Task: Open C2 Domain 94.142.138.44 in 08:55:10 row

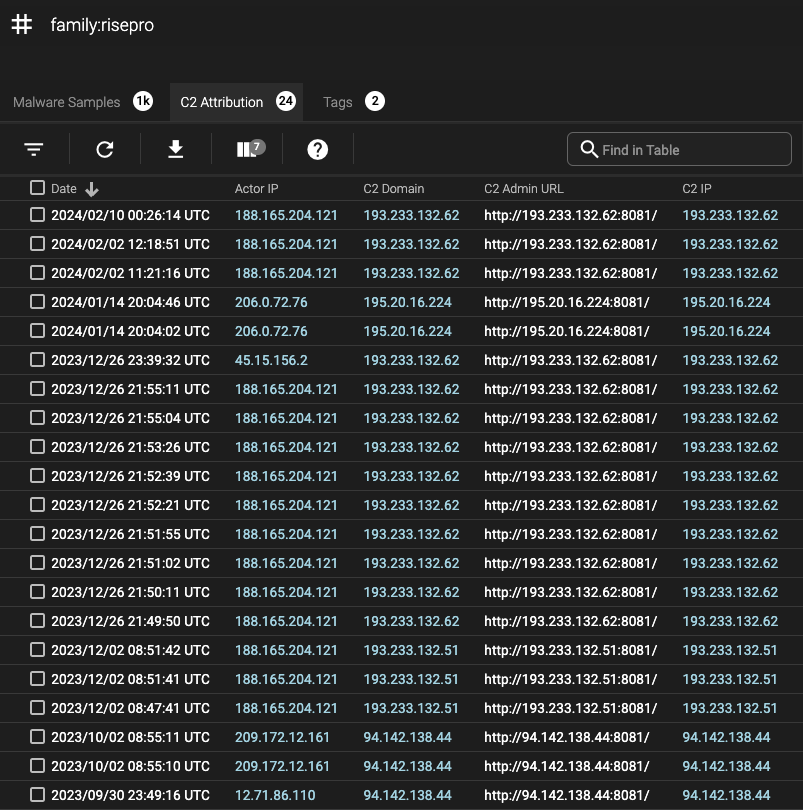Action: tap(407, 766)
